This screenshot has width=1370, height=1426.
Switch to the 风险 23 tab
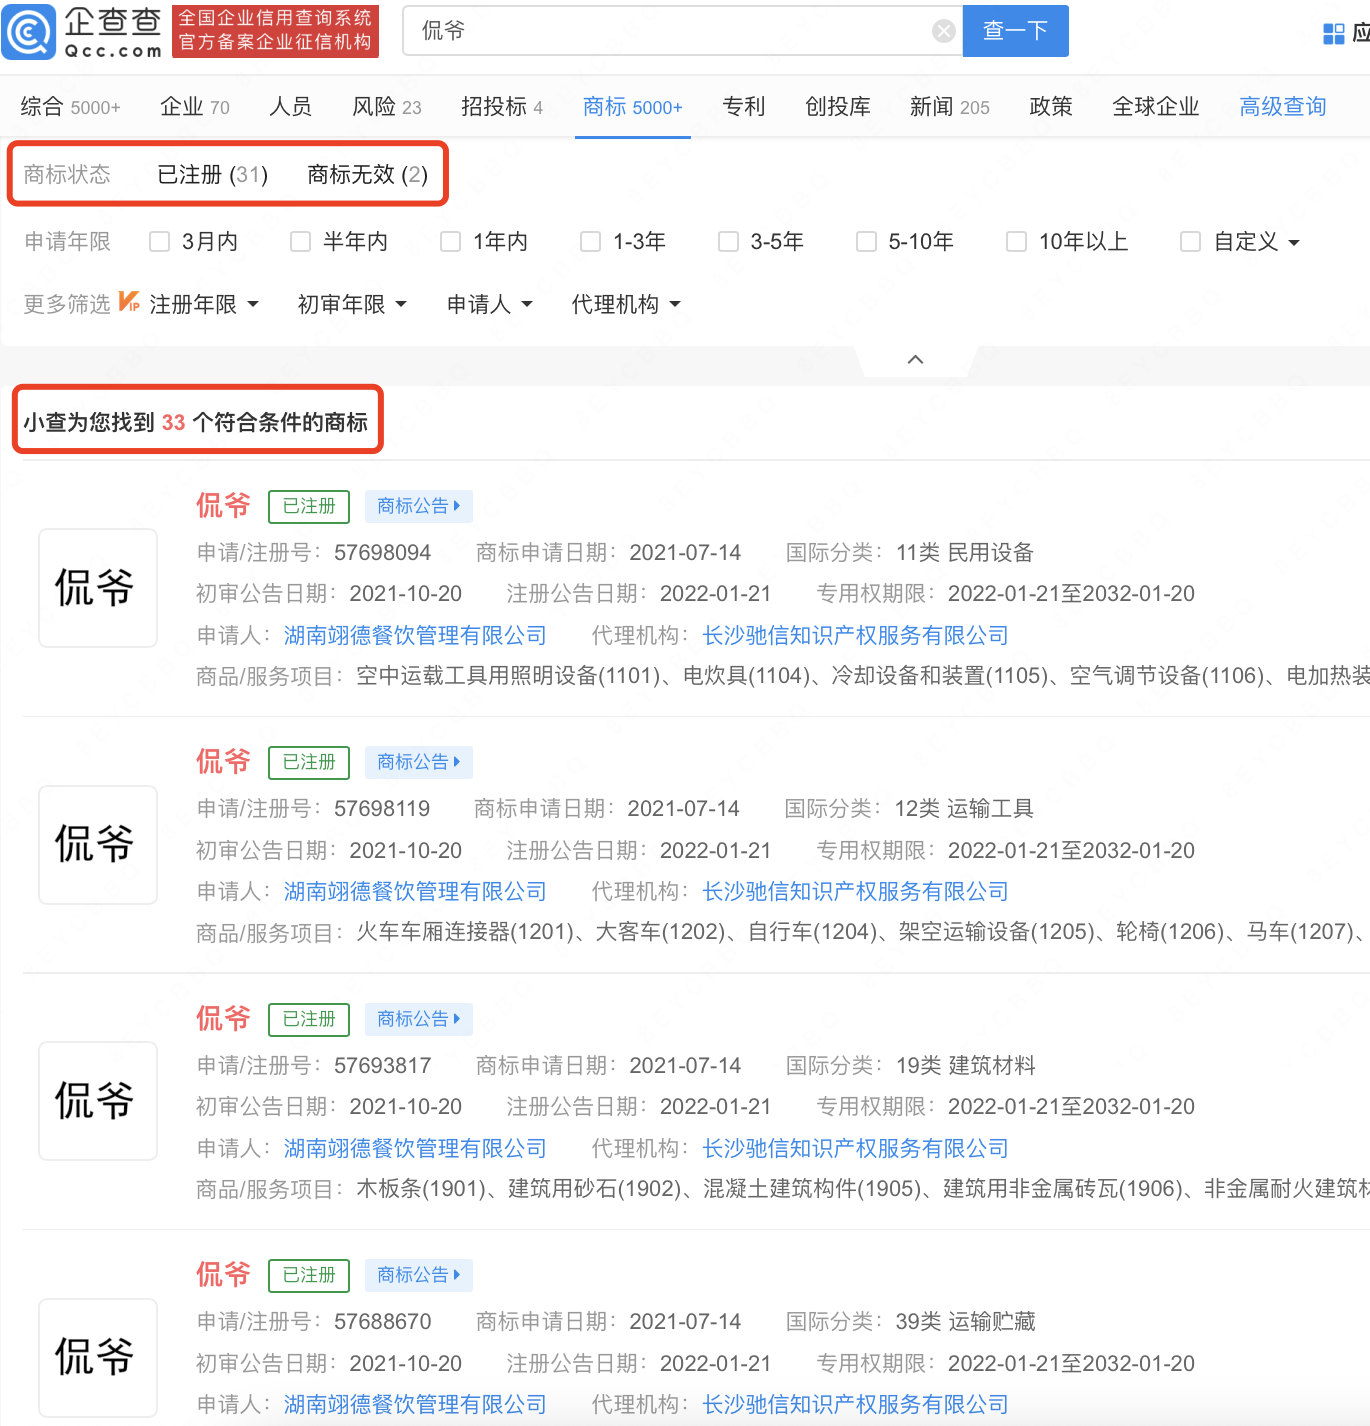pyautogui.click(x=387, y=106)
